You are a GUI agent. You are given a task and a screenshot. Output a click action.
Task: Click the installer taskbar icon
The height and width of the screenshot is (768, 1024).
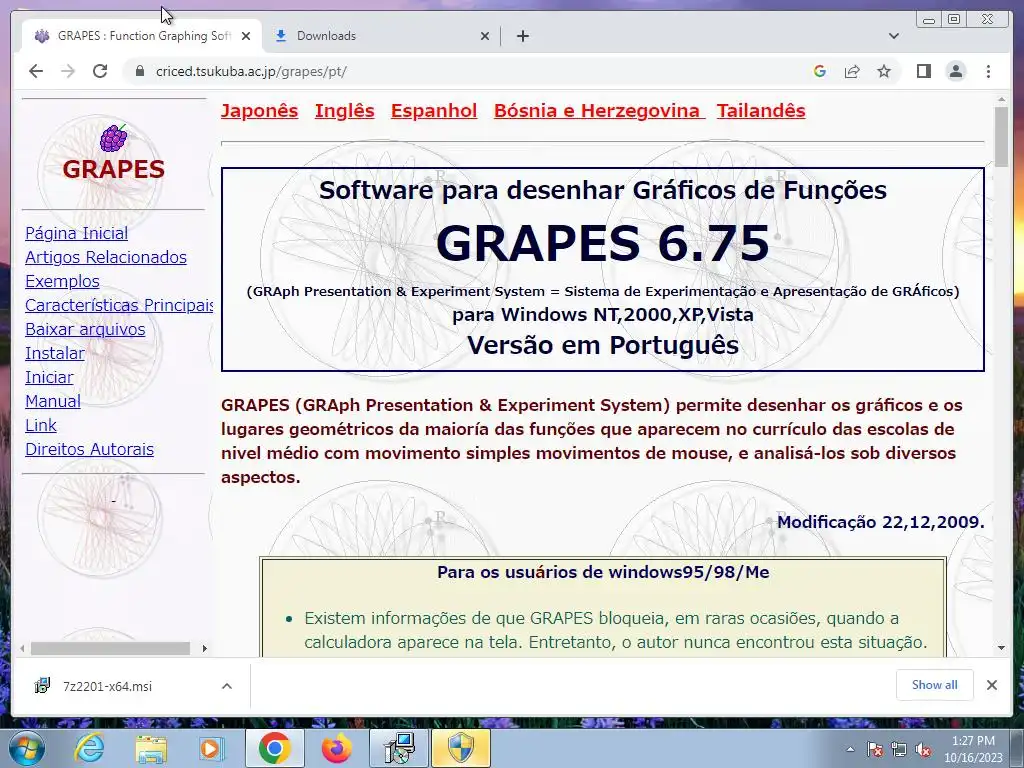(x=399, y=748)
